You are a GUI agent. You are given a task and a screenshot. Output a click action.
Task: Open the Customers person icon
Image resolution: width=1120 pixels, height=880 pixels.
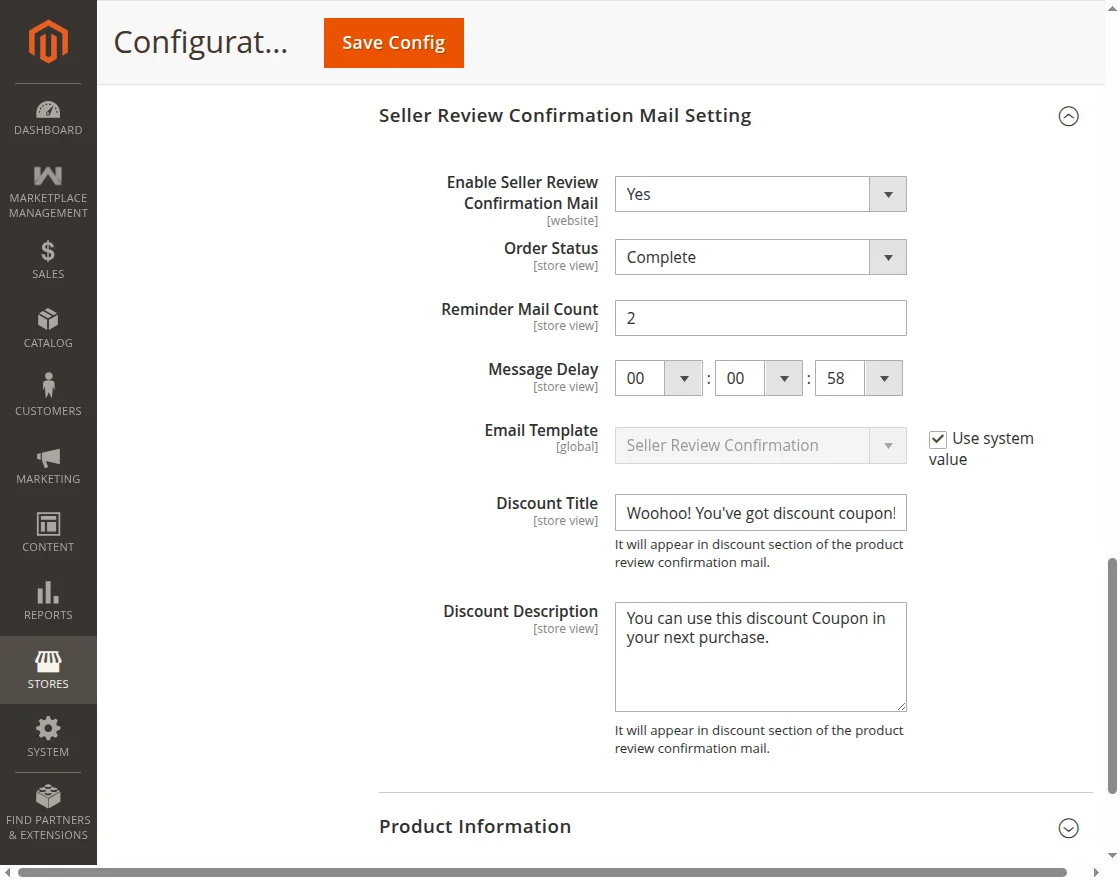coord(48,386)
